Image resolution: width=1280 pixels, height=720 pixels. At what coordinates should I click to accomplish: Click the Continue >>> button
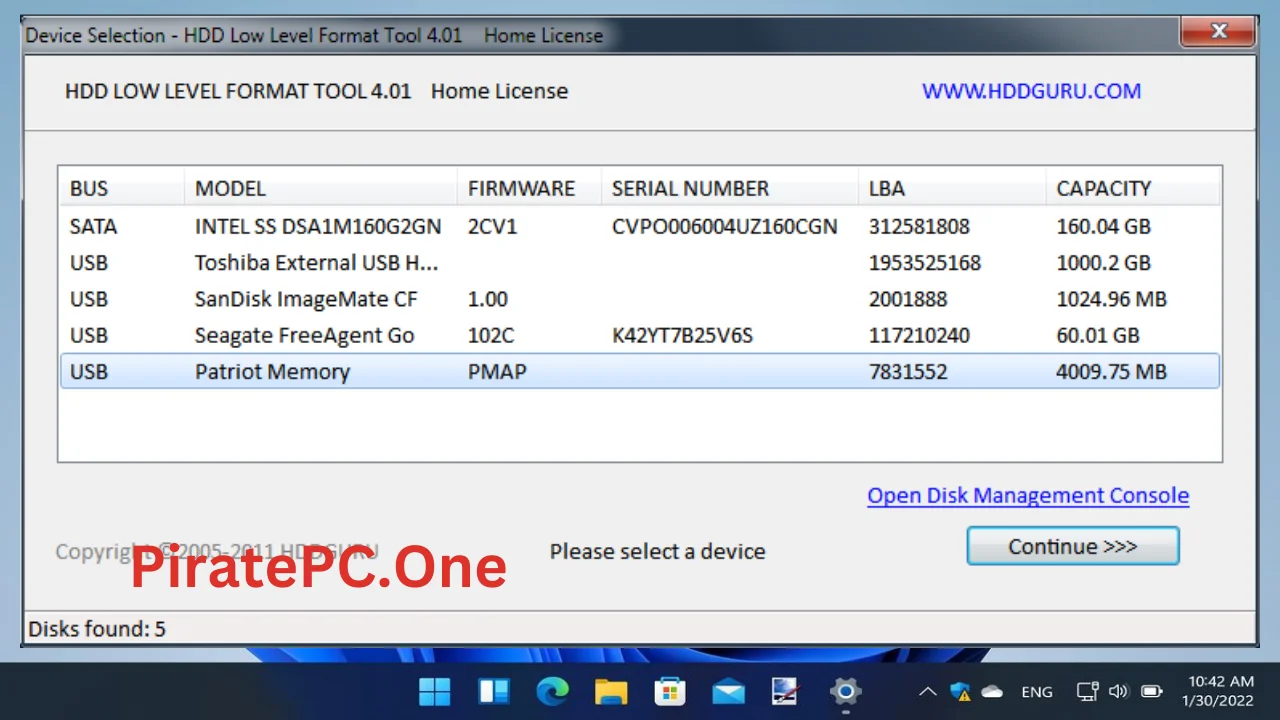pos(1073,547)
